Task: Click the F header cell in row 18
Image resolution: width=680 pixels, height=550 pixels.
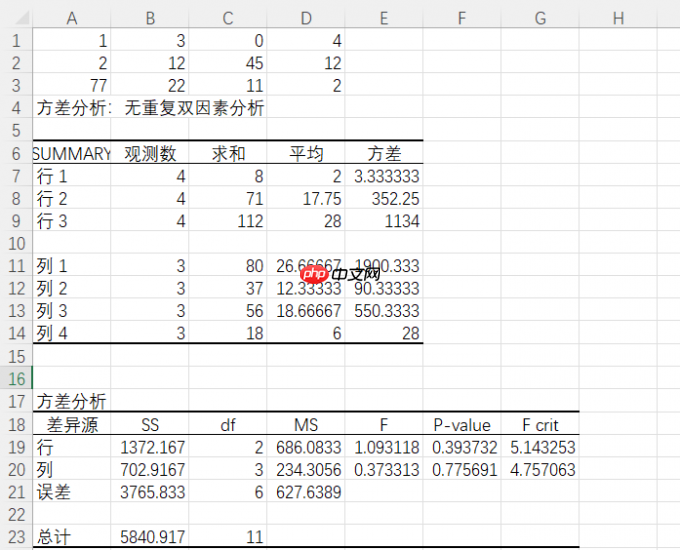Action: click(x=384, y=425)
